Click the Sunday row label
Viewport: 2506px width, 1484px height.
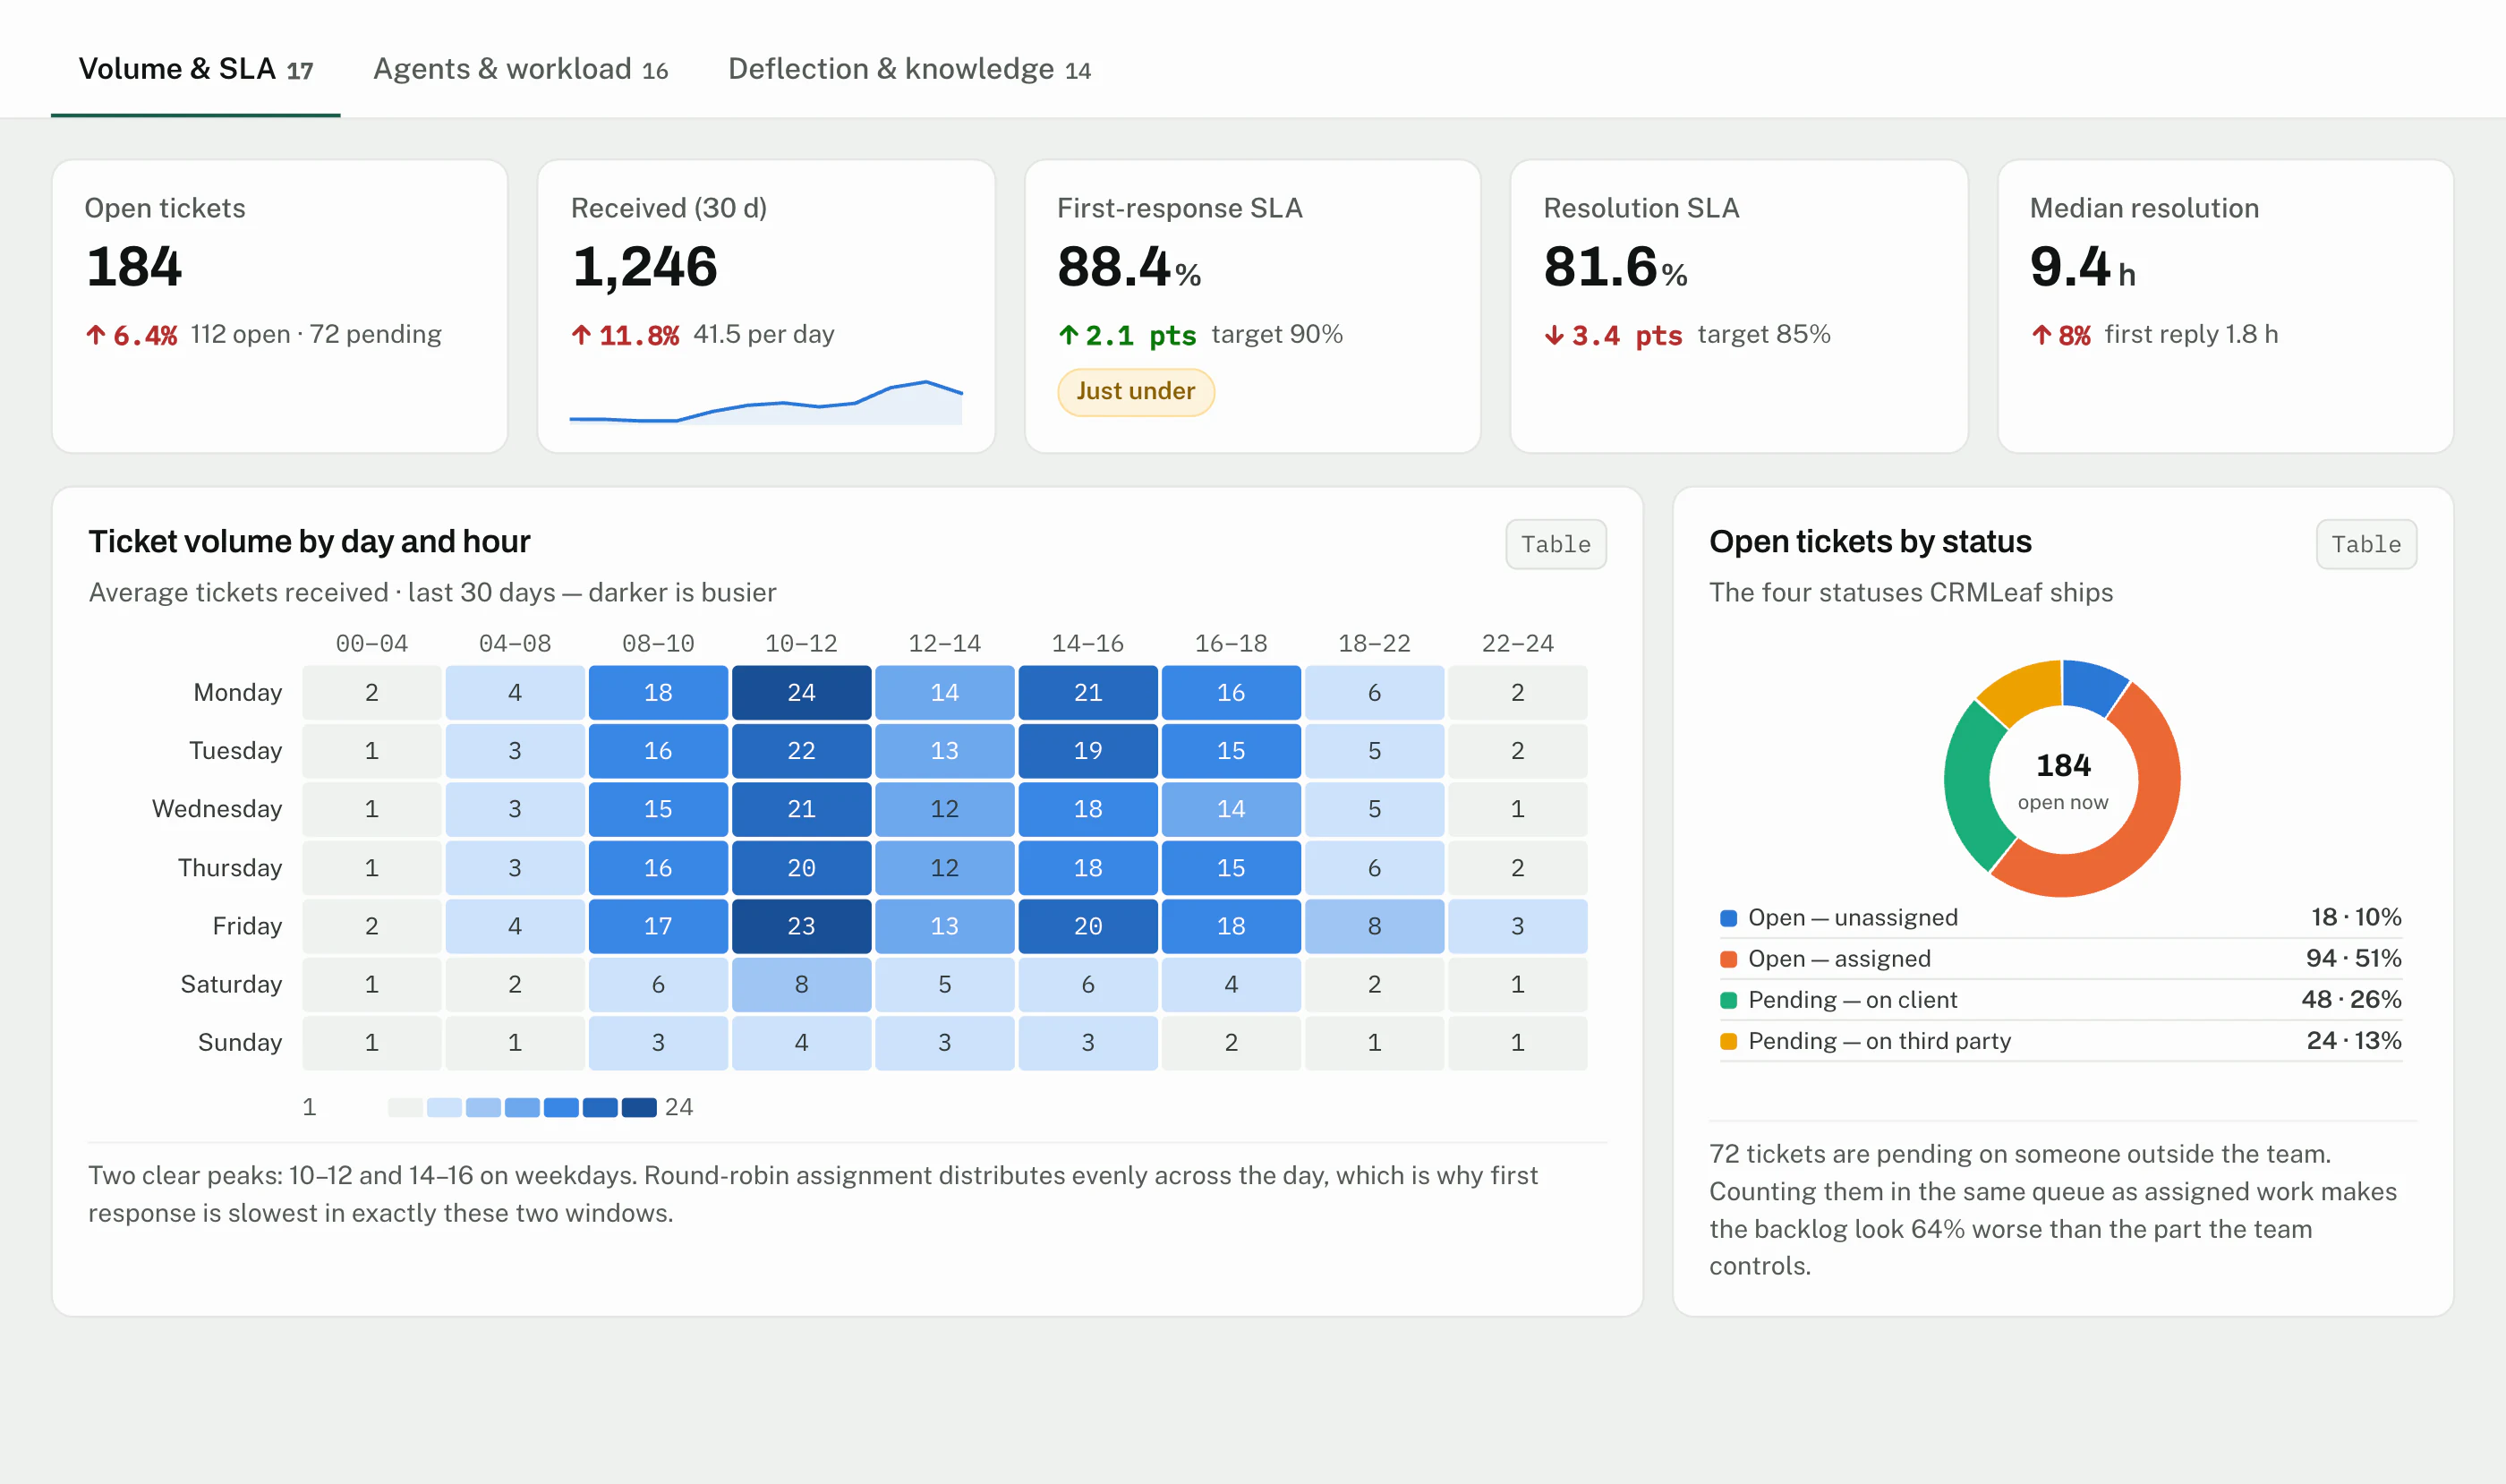(x=239, y=1042)
